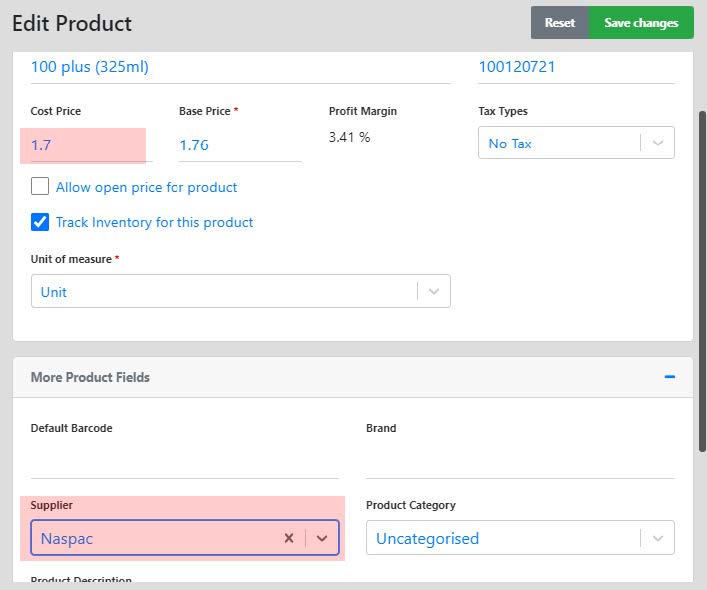Open the Product Category dropdown
The image size is (707, 590).
click(x=520, y=538)
